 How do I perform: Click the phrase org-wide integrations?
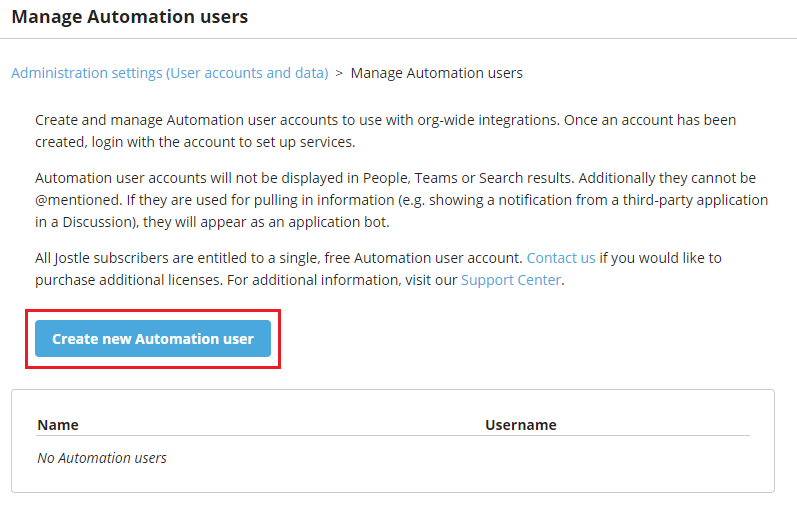487,121
